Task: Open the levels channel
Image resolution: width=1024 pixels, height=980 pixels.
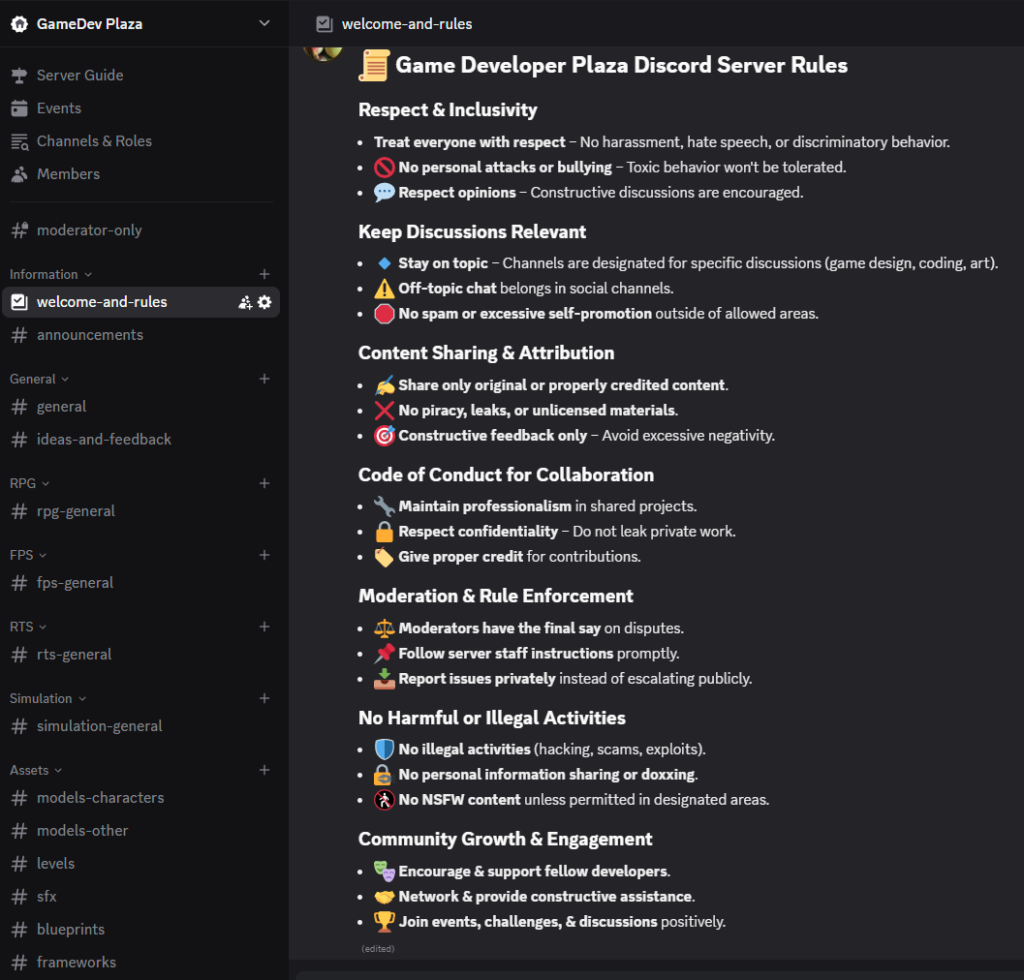Action: [141, 864]
